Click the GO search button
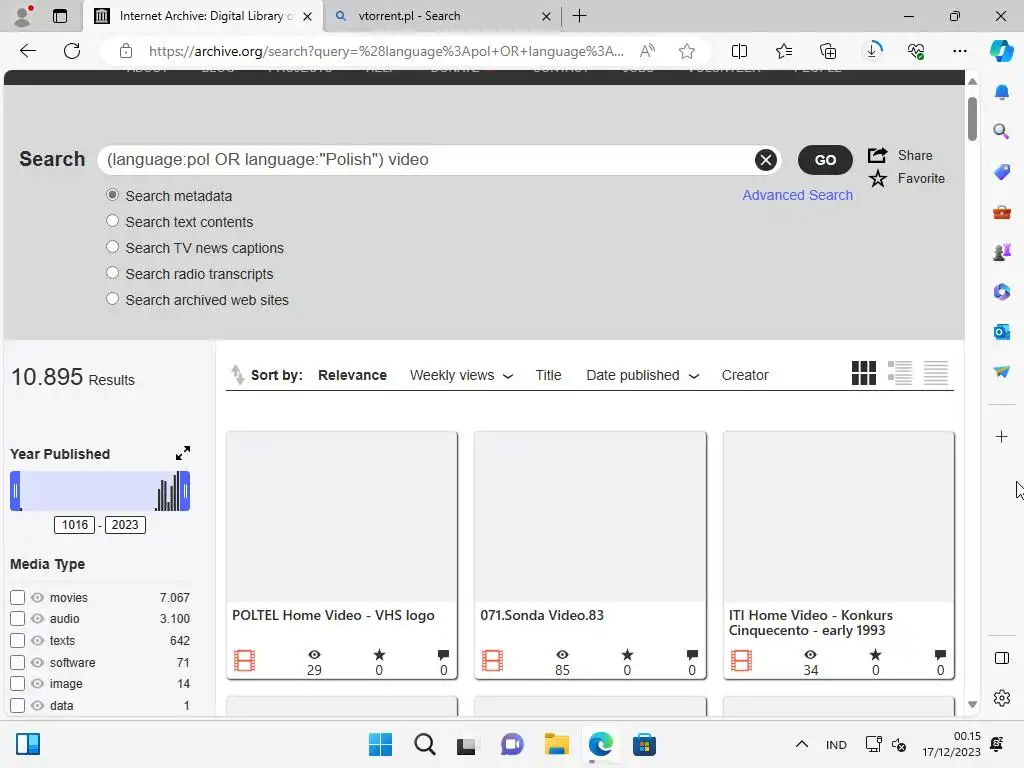Screen dimensions: 1024x768 click(x=825, y=159)
